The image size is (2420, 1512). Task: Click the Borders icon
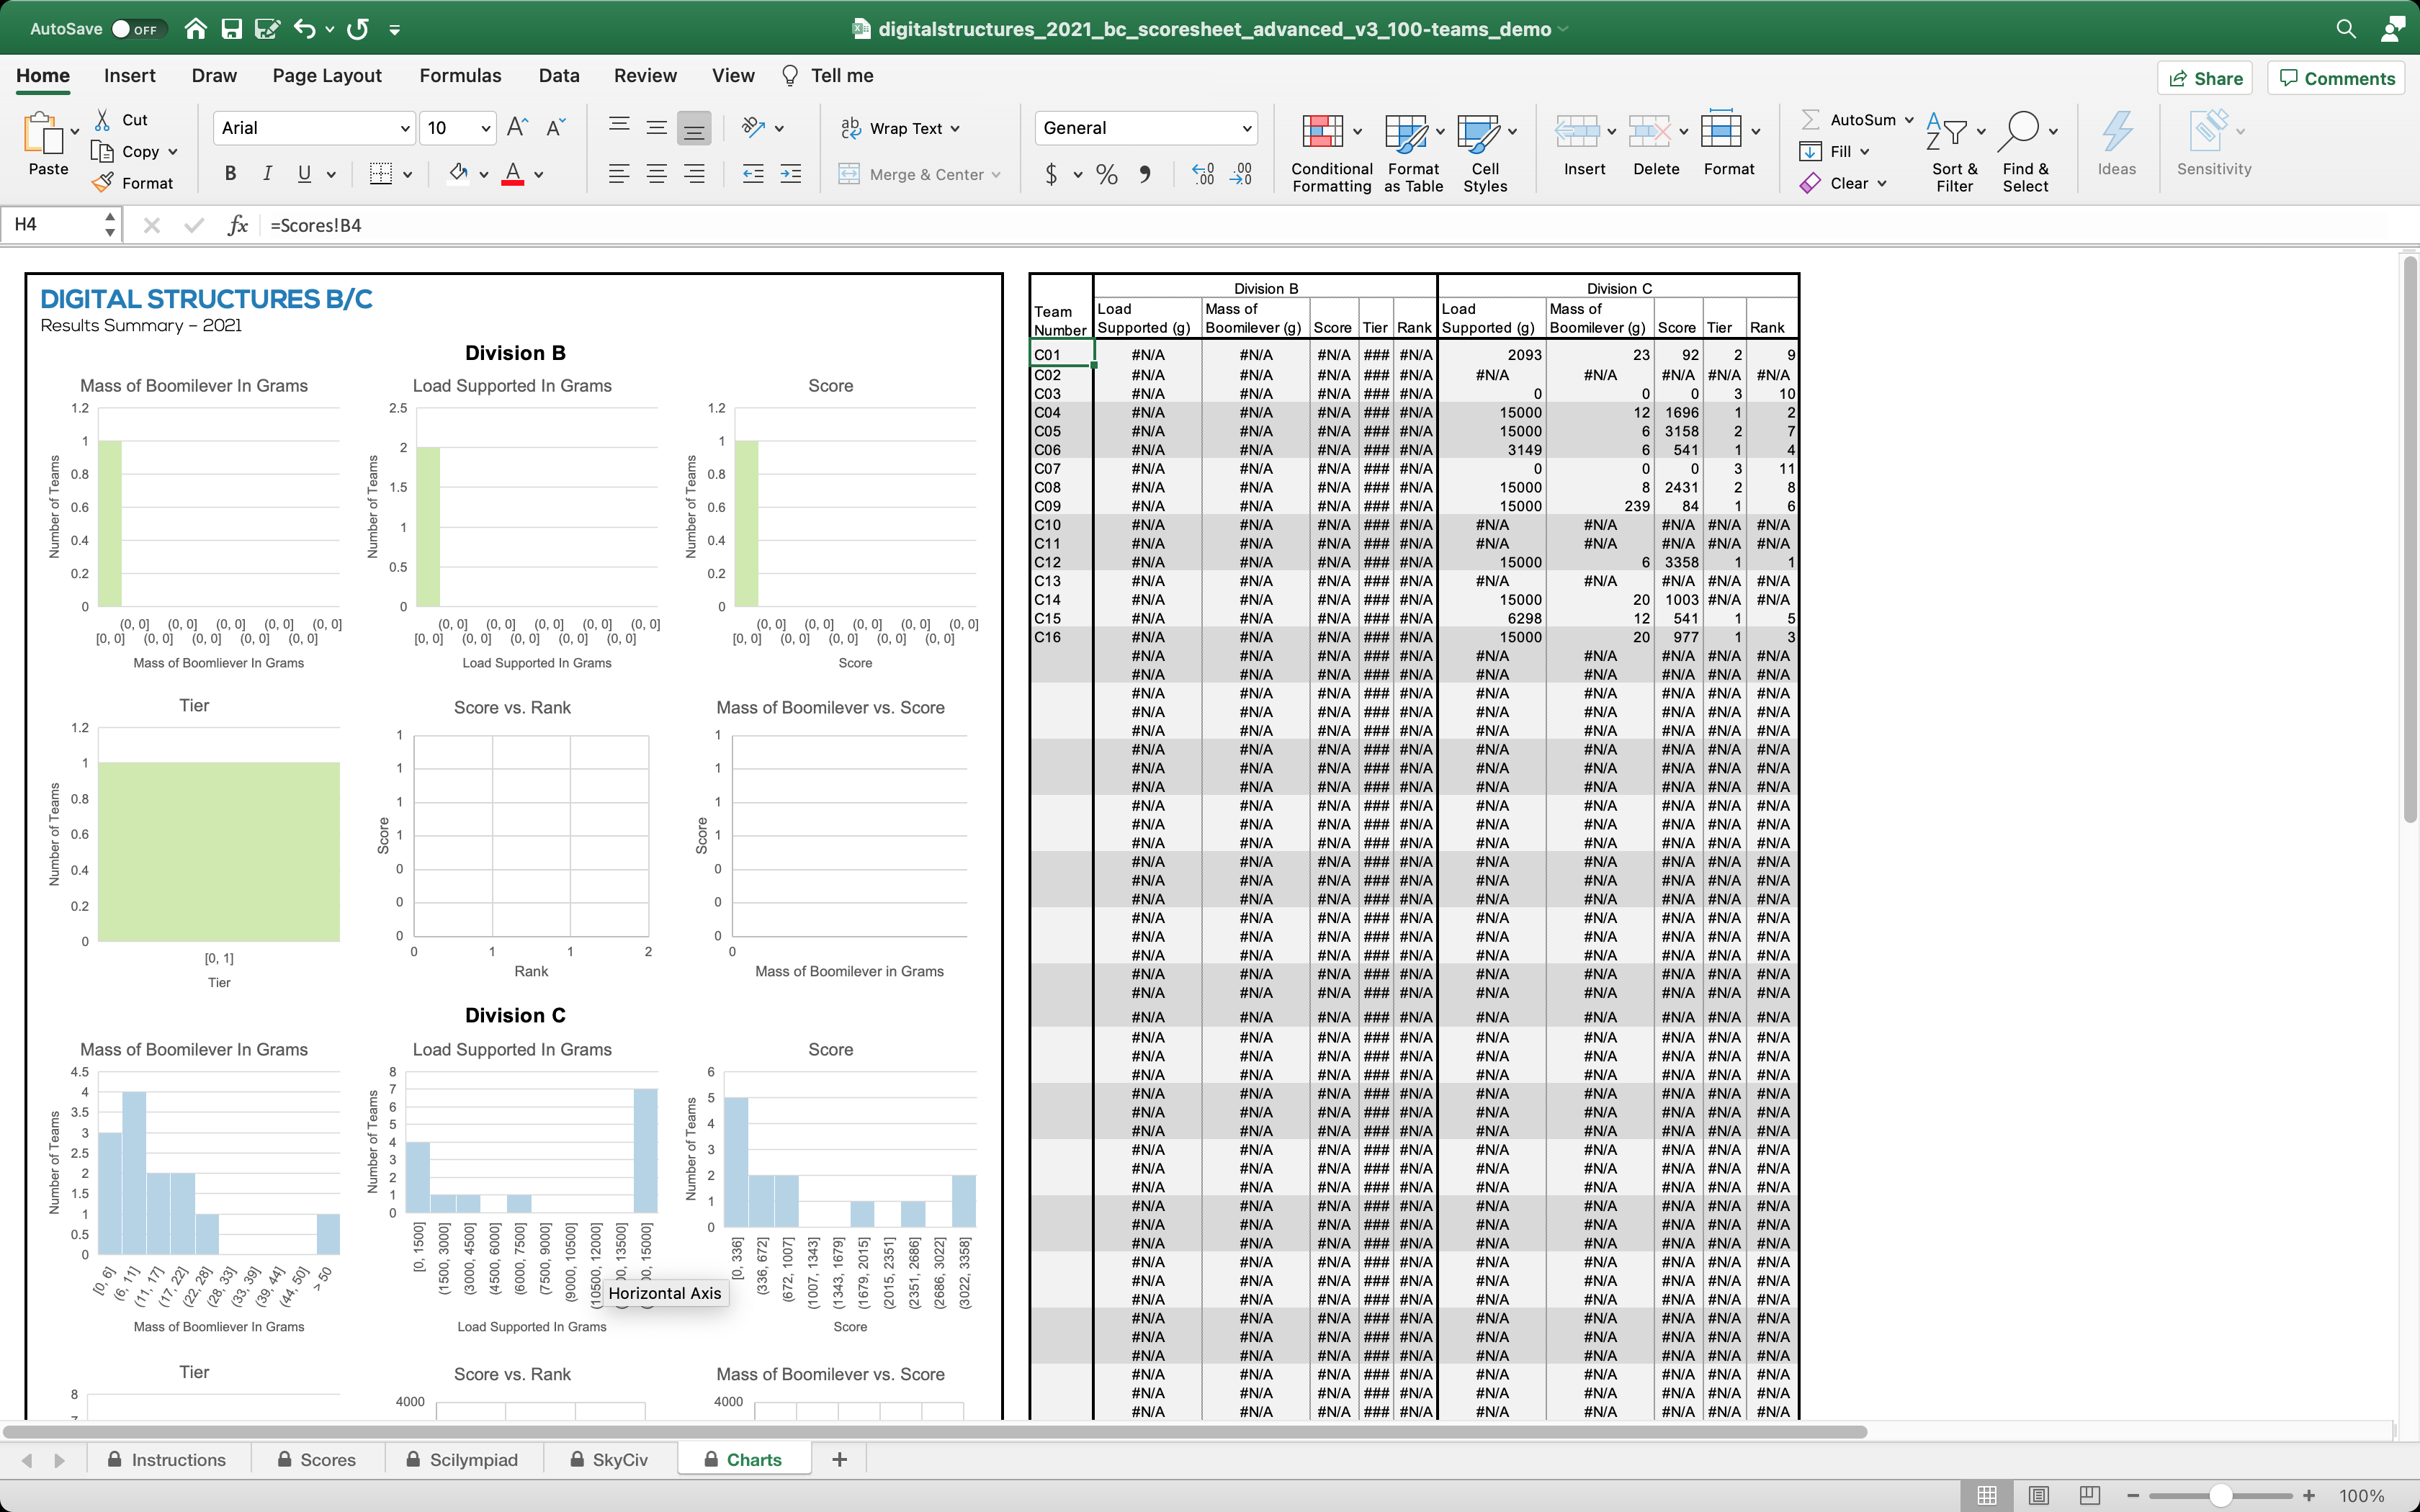click(x=380, y=174)
